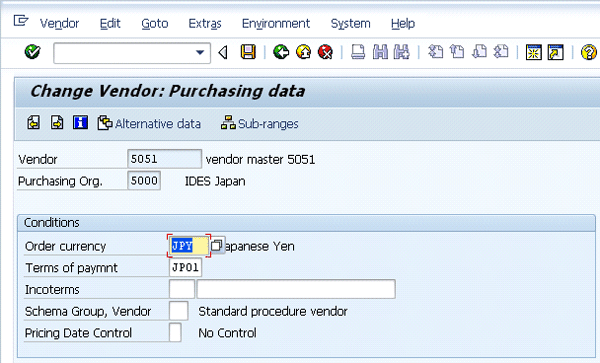Screen dimensions: 600x363
Task: Click the long Incoterms description field
Action: point(296,289)
